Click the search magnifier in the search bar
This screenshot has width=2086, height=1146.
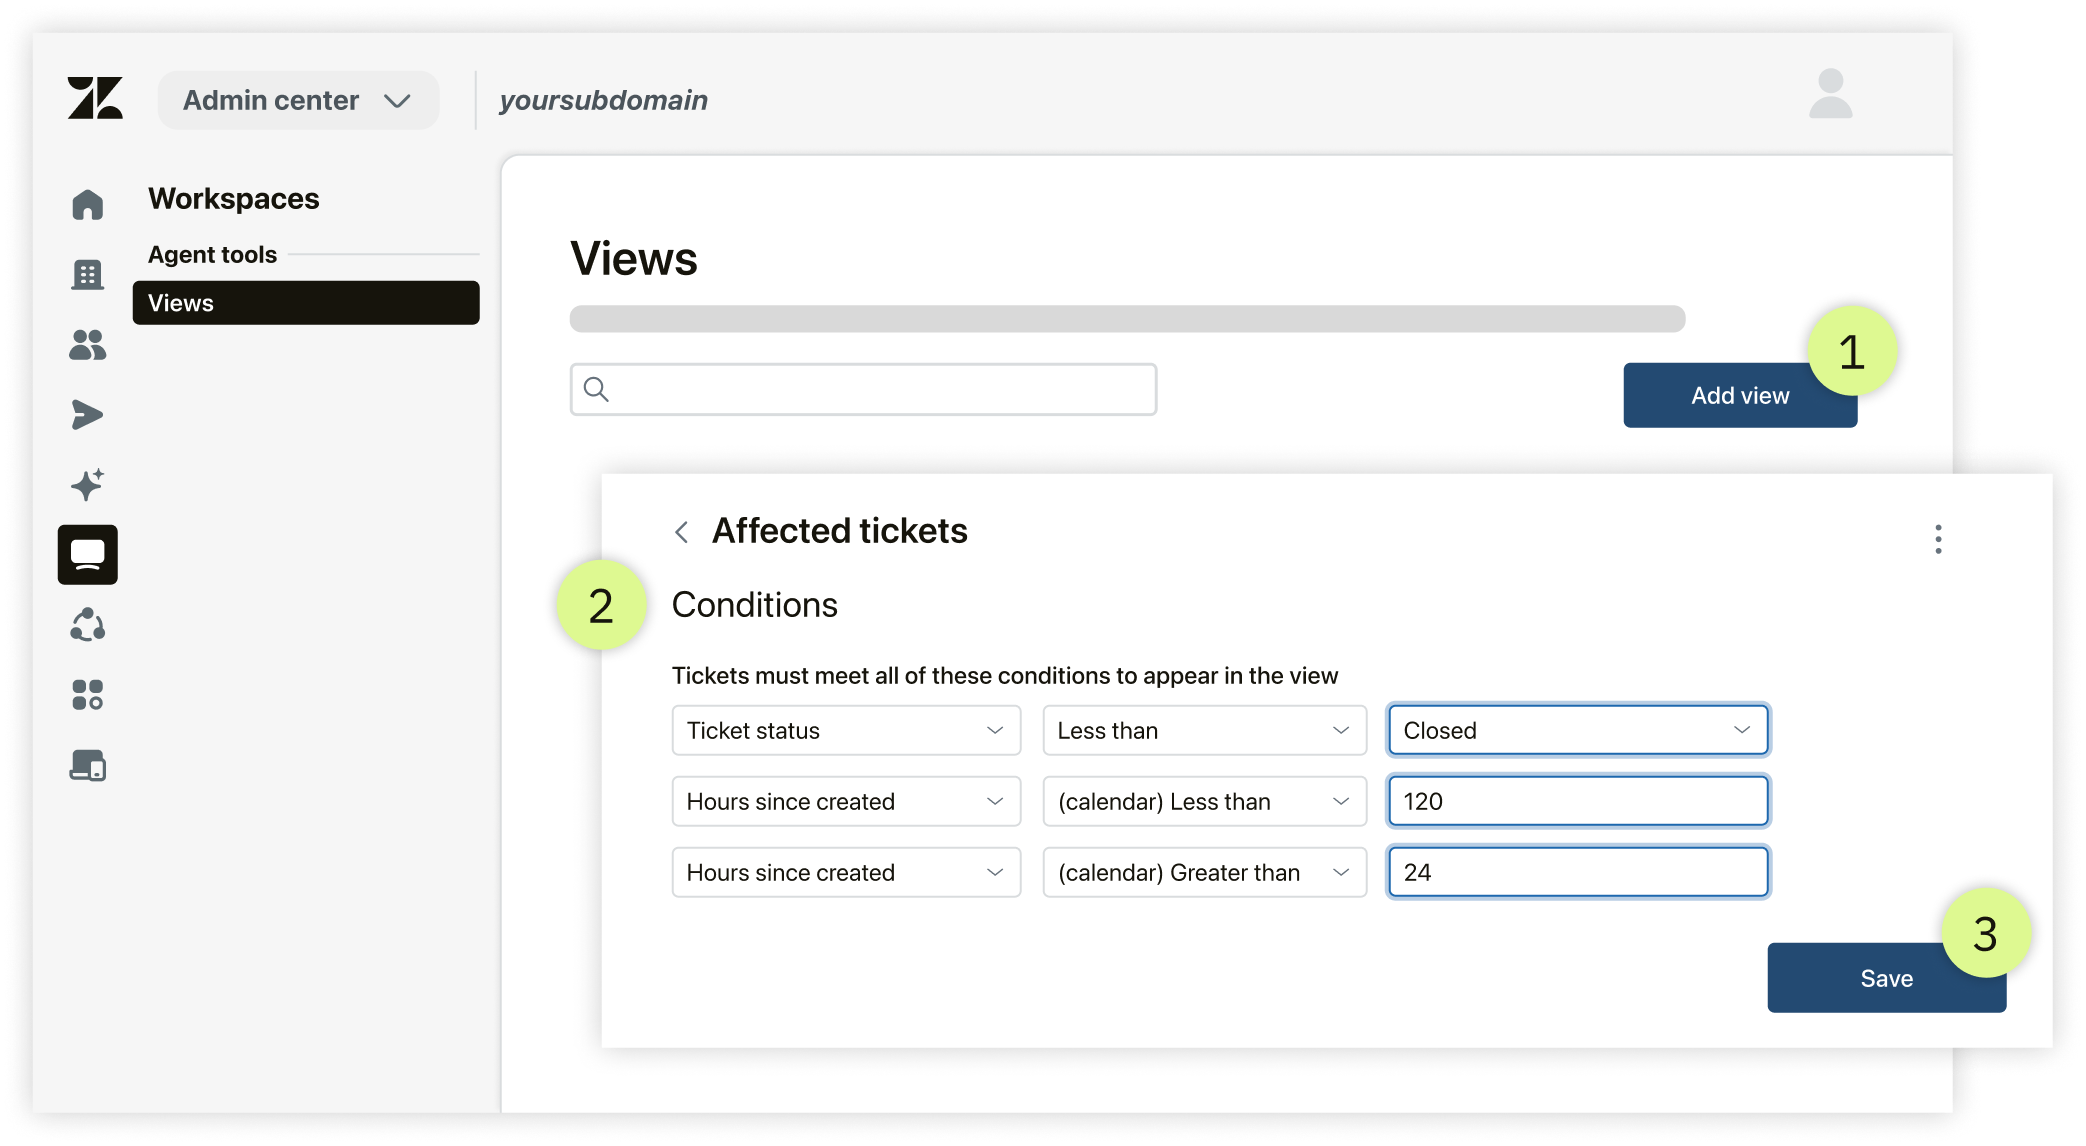[596, 388]
